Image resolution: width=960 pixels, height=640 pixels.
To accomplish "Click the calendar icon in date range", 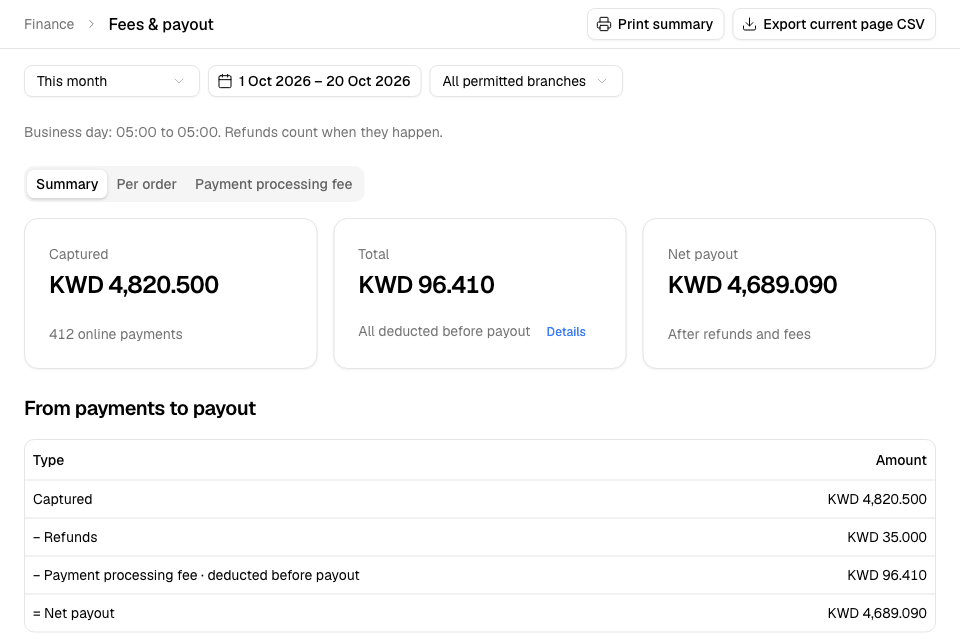I will coord(225,81).
